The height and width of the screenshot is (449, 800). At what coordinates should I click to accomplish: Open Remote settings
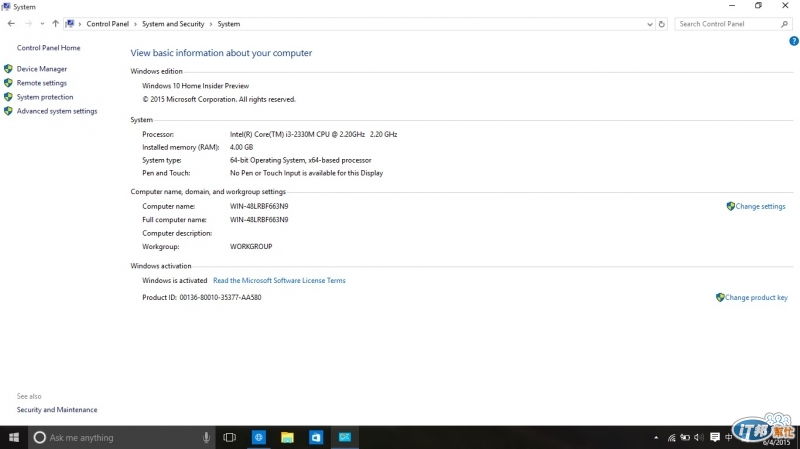[x=42, y=83]
